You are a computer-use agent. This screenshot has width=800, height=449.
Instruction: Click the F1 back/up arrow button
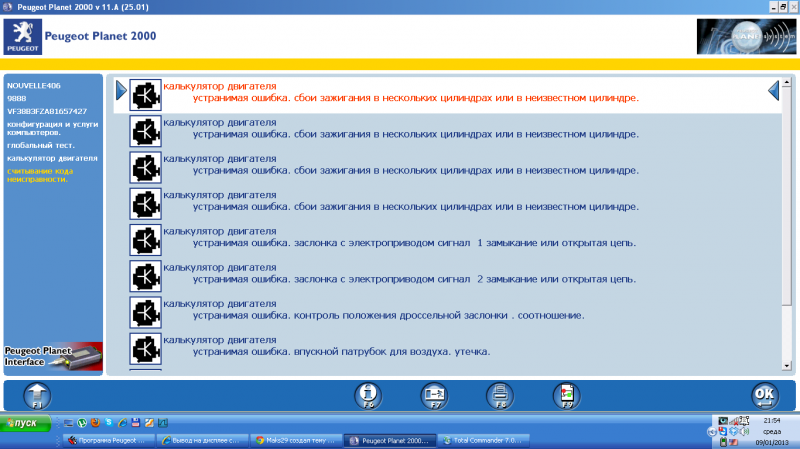tap(37, 396)
